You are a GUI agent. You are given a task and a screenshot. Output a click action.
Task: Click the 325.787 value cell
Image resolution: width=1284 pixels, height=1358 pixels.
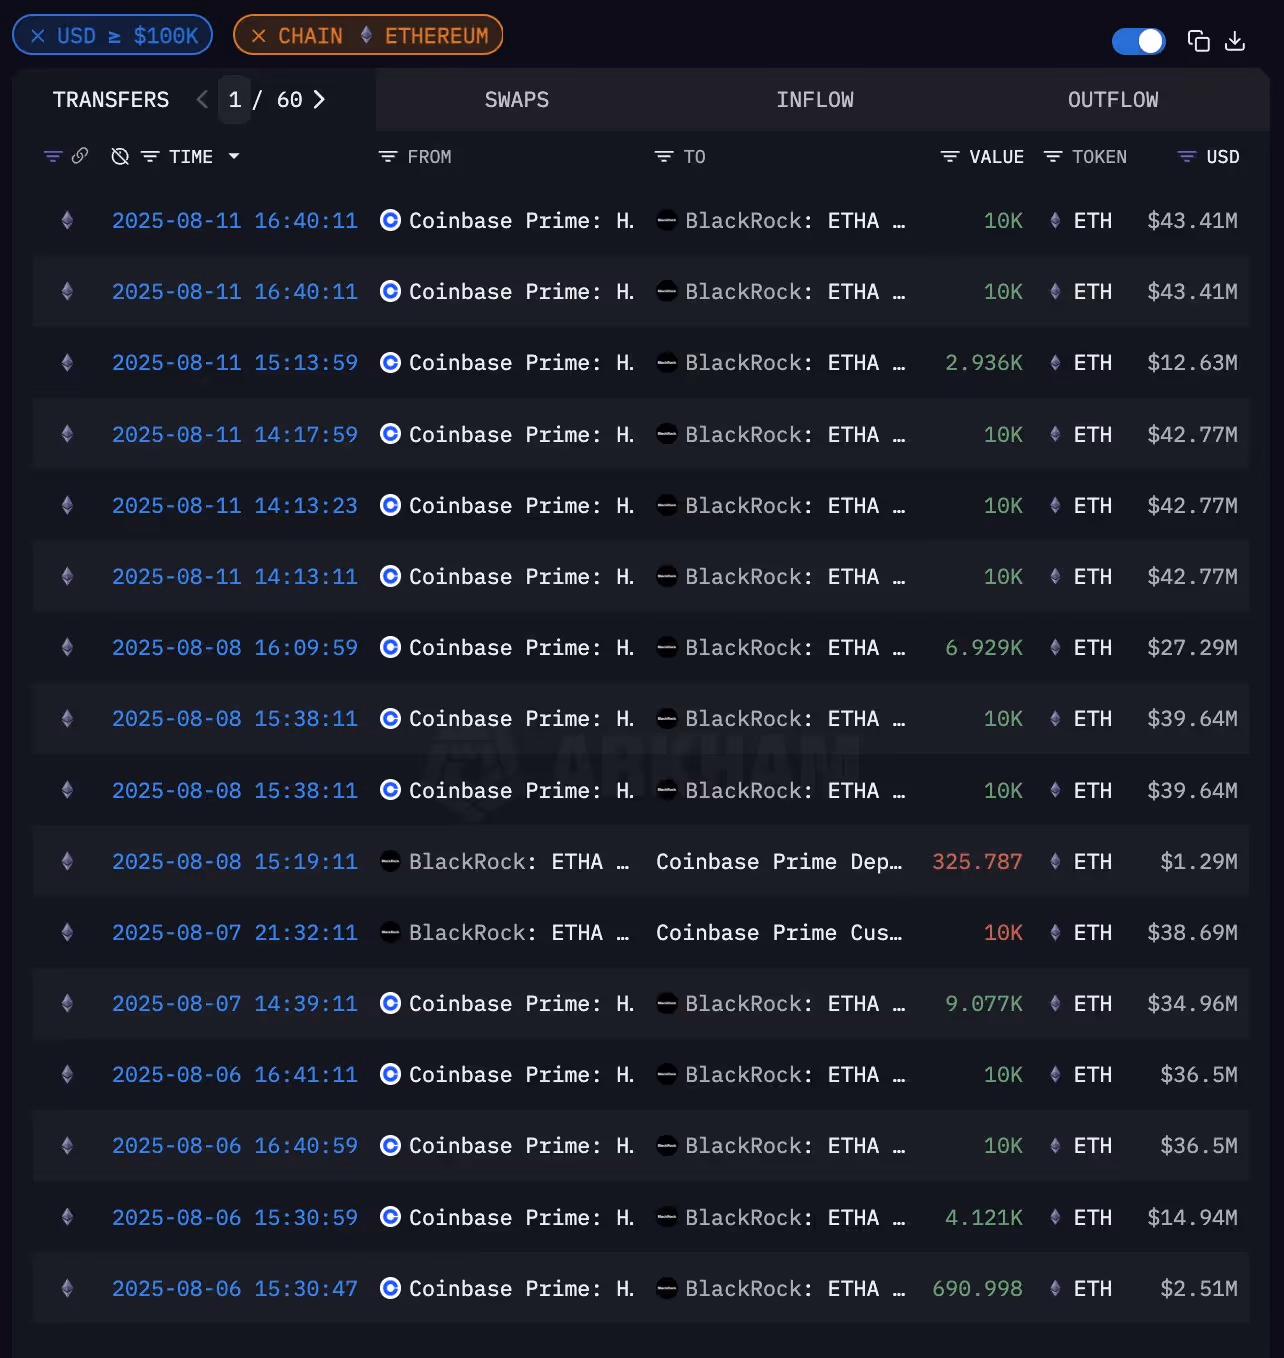coord(977,862)
